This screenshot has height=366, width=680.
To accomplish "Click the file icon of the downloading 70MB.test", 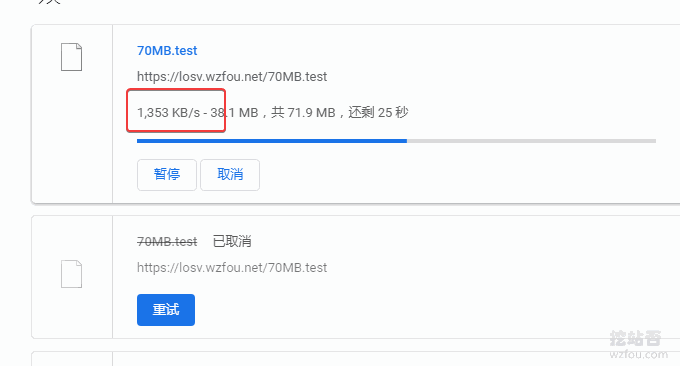I will pyautogui.click(x=72, y=57).
